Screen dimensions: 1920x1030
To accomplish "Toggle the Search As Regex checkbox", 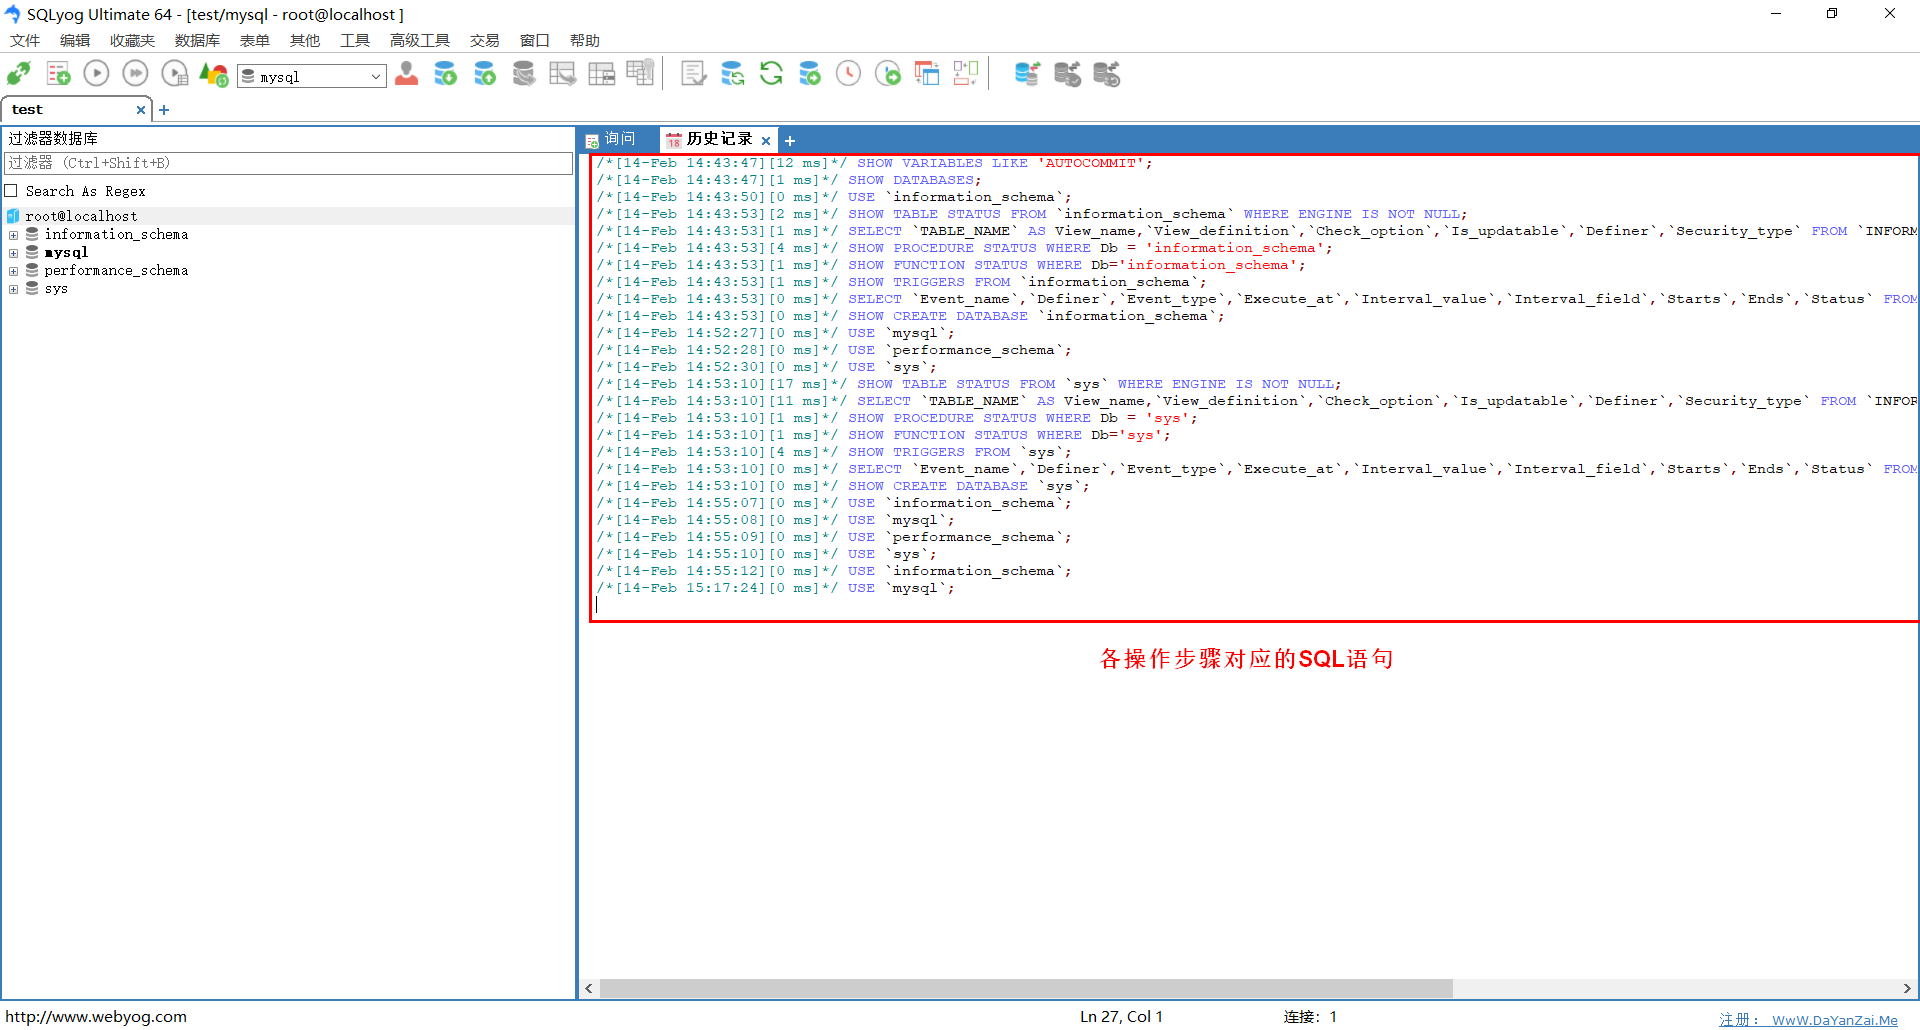I will [12, 191].
